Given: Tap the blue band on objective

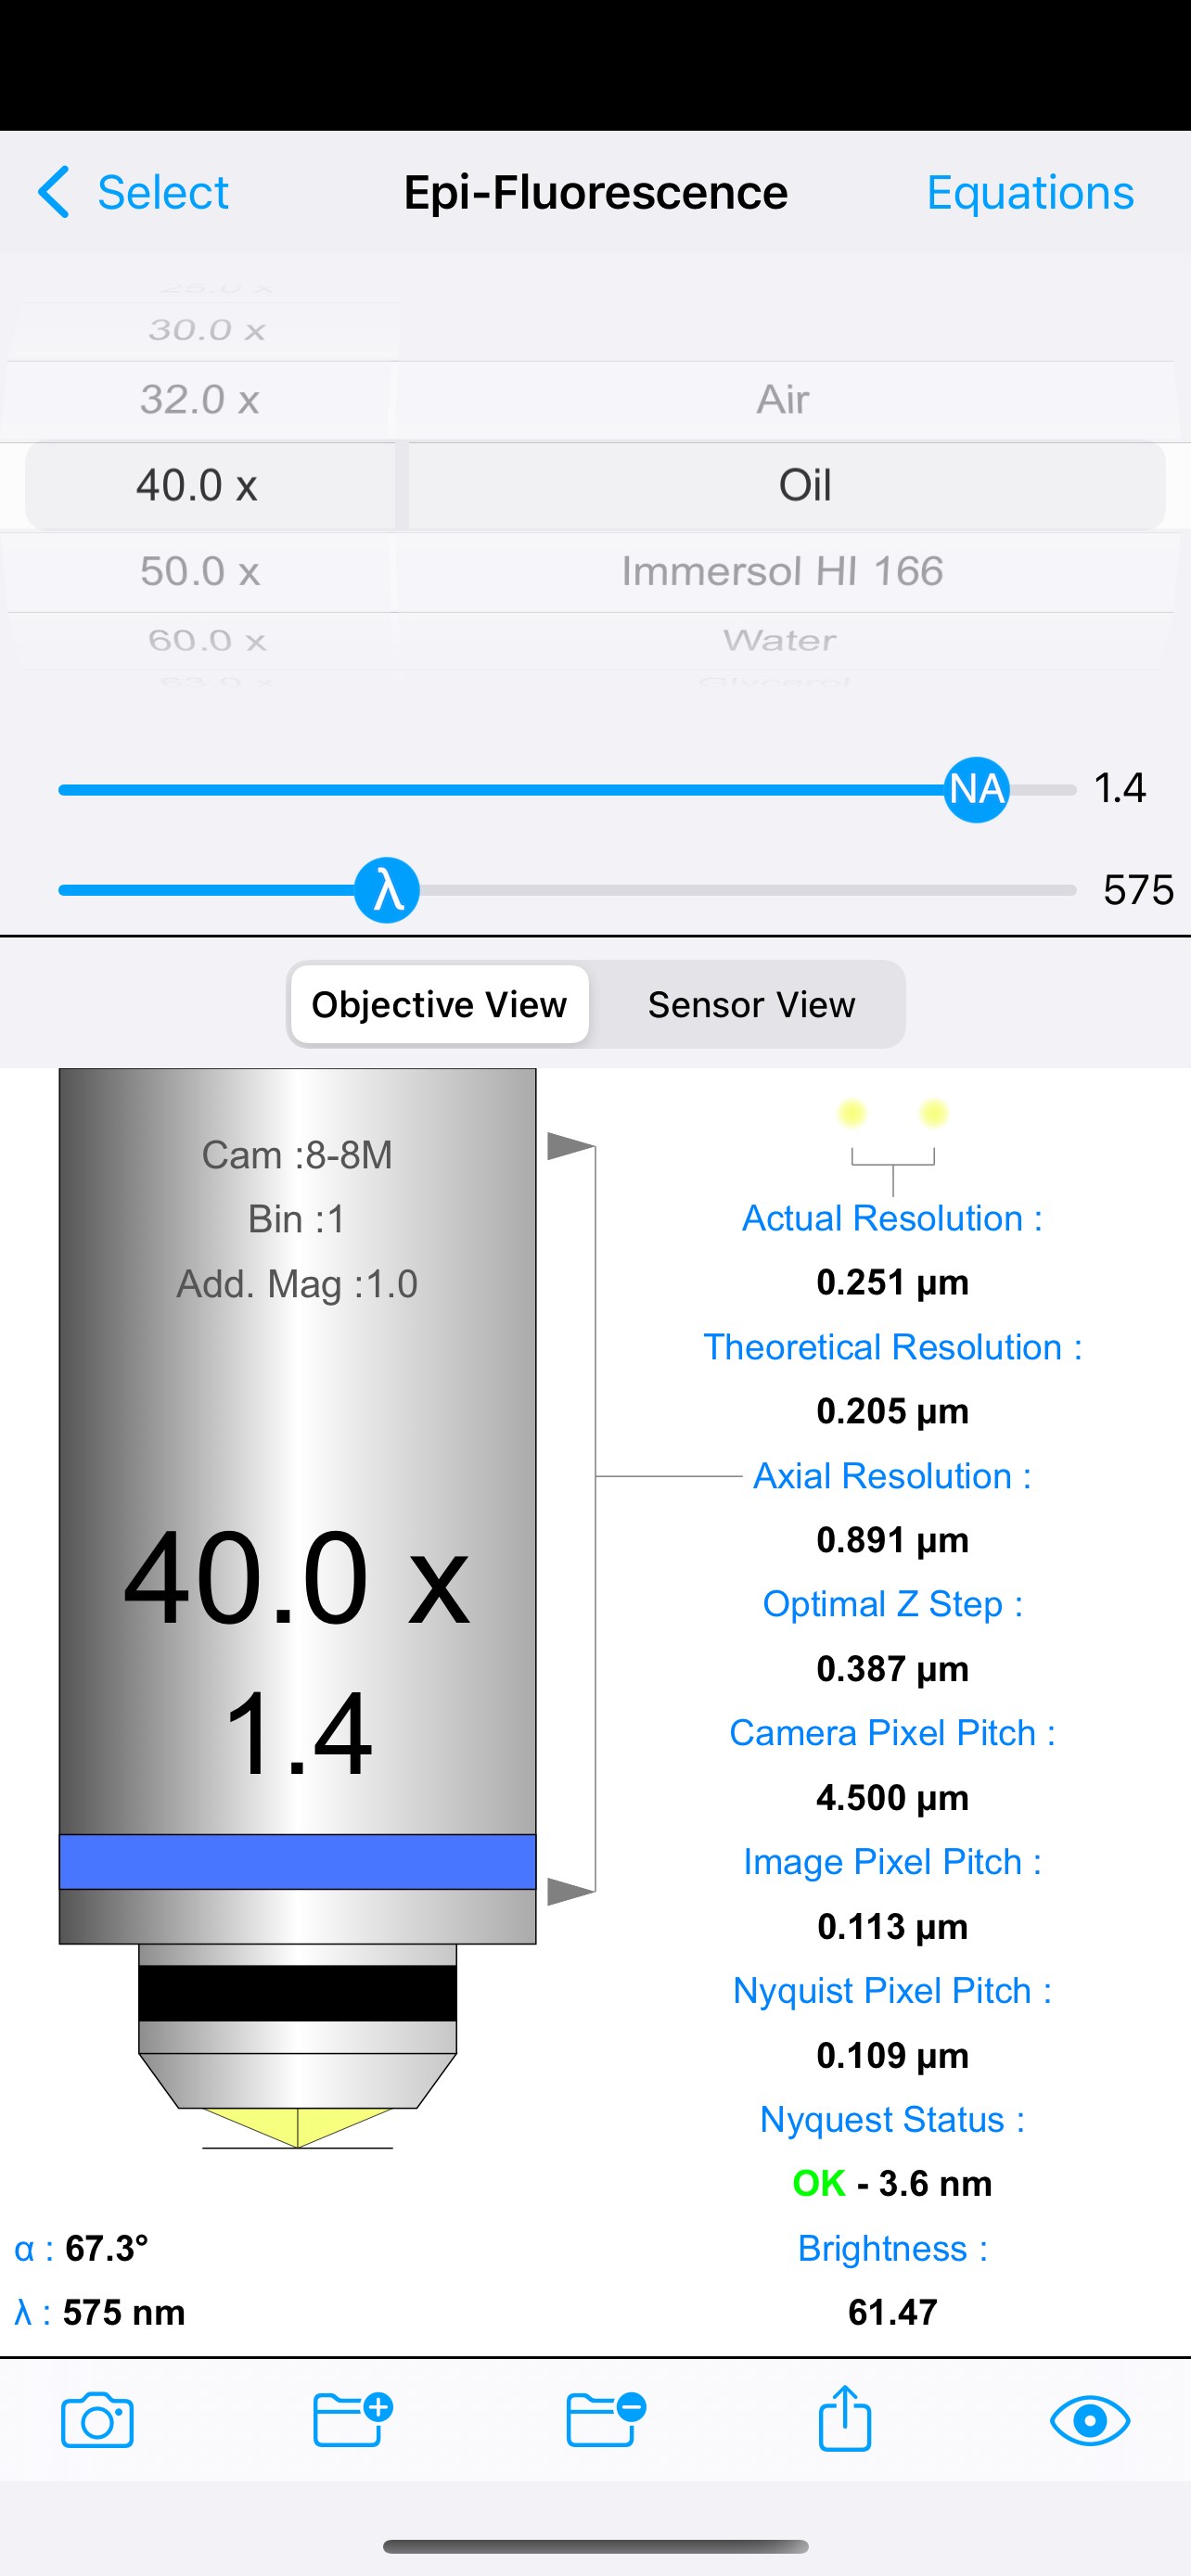Looking at the screenshot, I should pyautogui.click(x=297, y=1861).
